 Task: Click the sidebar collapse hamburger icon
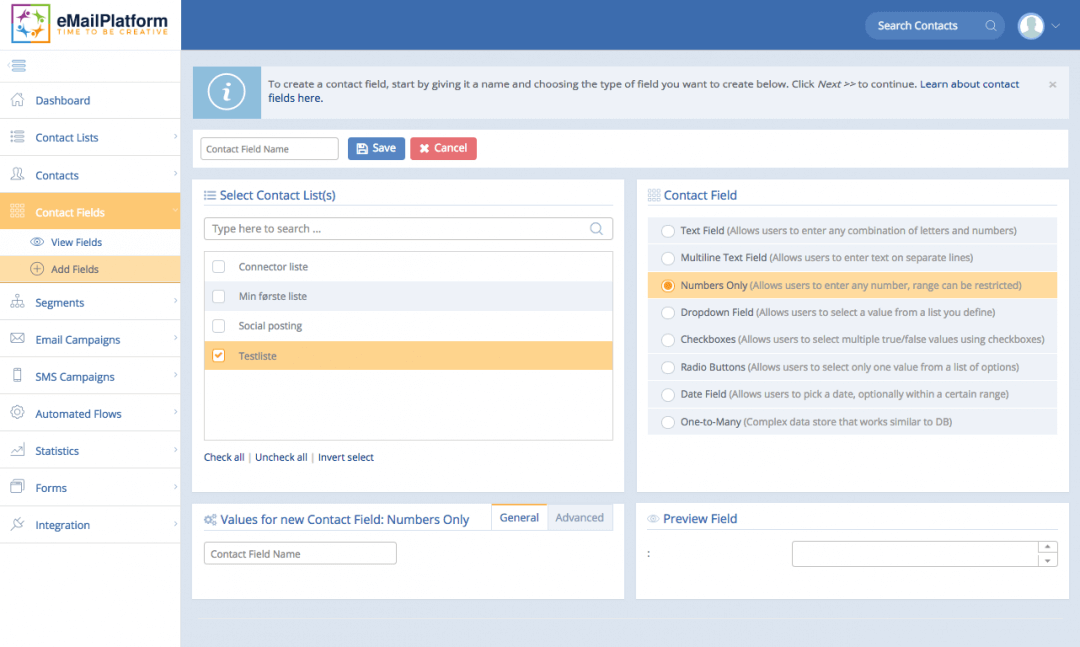(x=17, y=66)
